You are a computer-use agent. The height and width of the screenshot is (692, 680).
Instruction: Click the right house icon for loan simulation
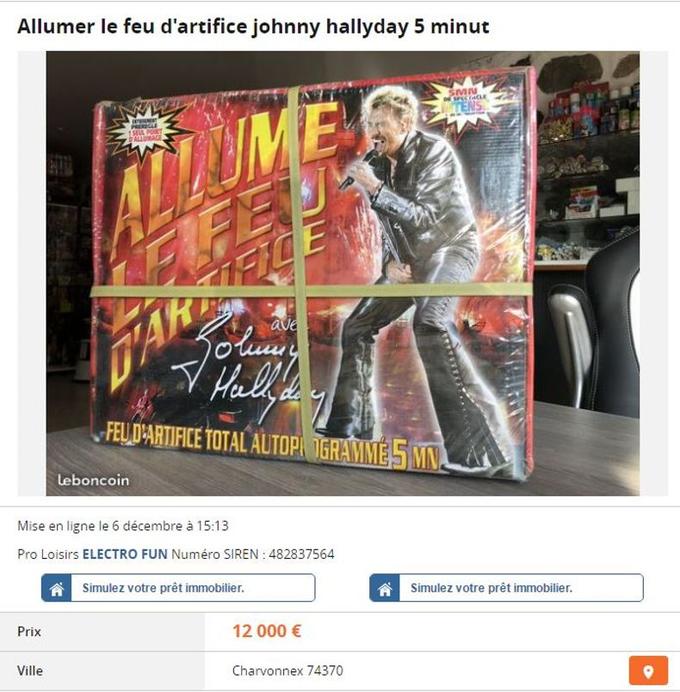385,588
